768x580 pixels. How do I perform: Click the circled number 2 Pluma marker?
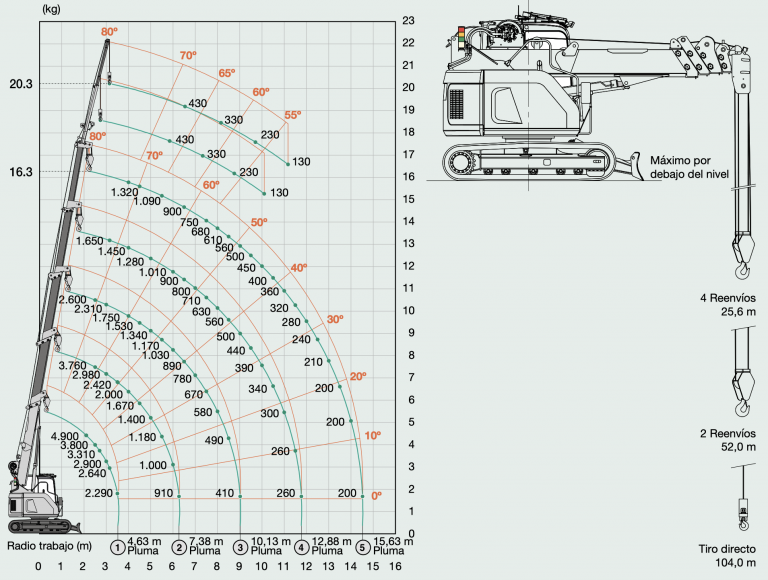[x=179, y=547]
